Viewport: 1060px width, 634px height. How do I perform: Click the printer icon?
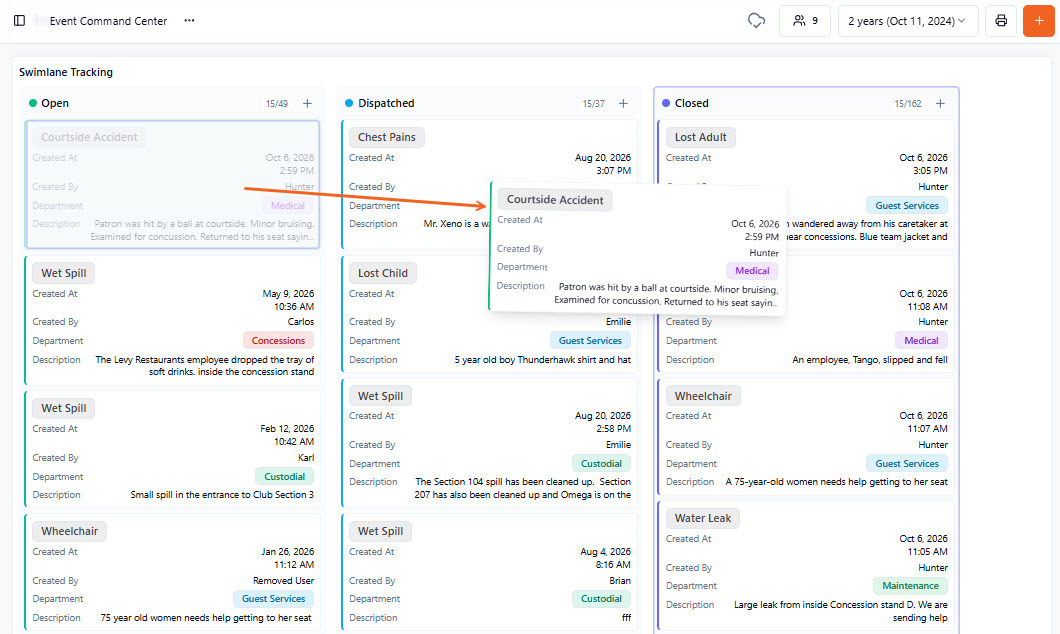pyautogui.click(x=1001, y=21)
